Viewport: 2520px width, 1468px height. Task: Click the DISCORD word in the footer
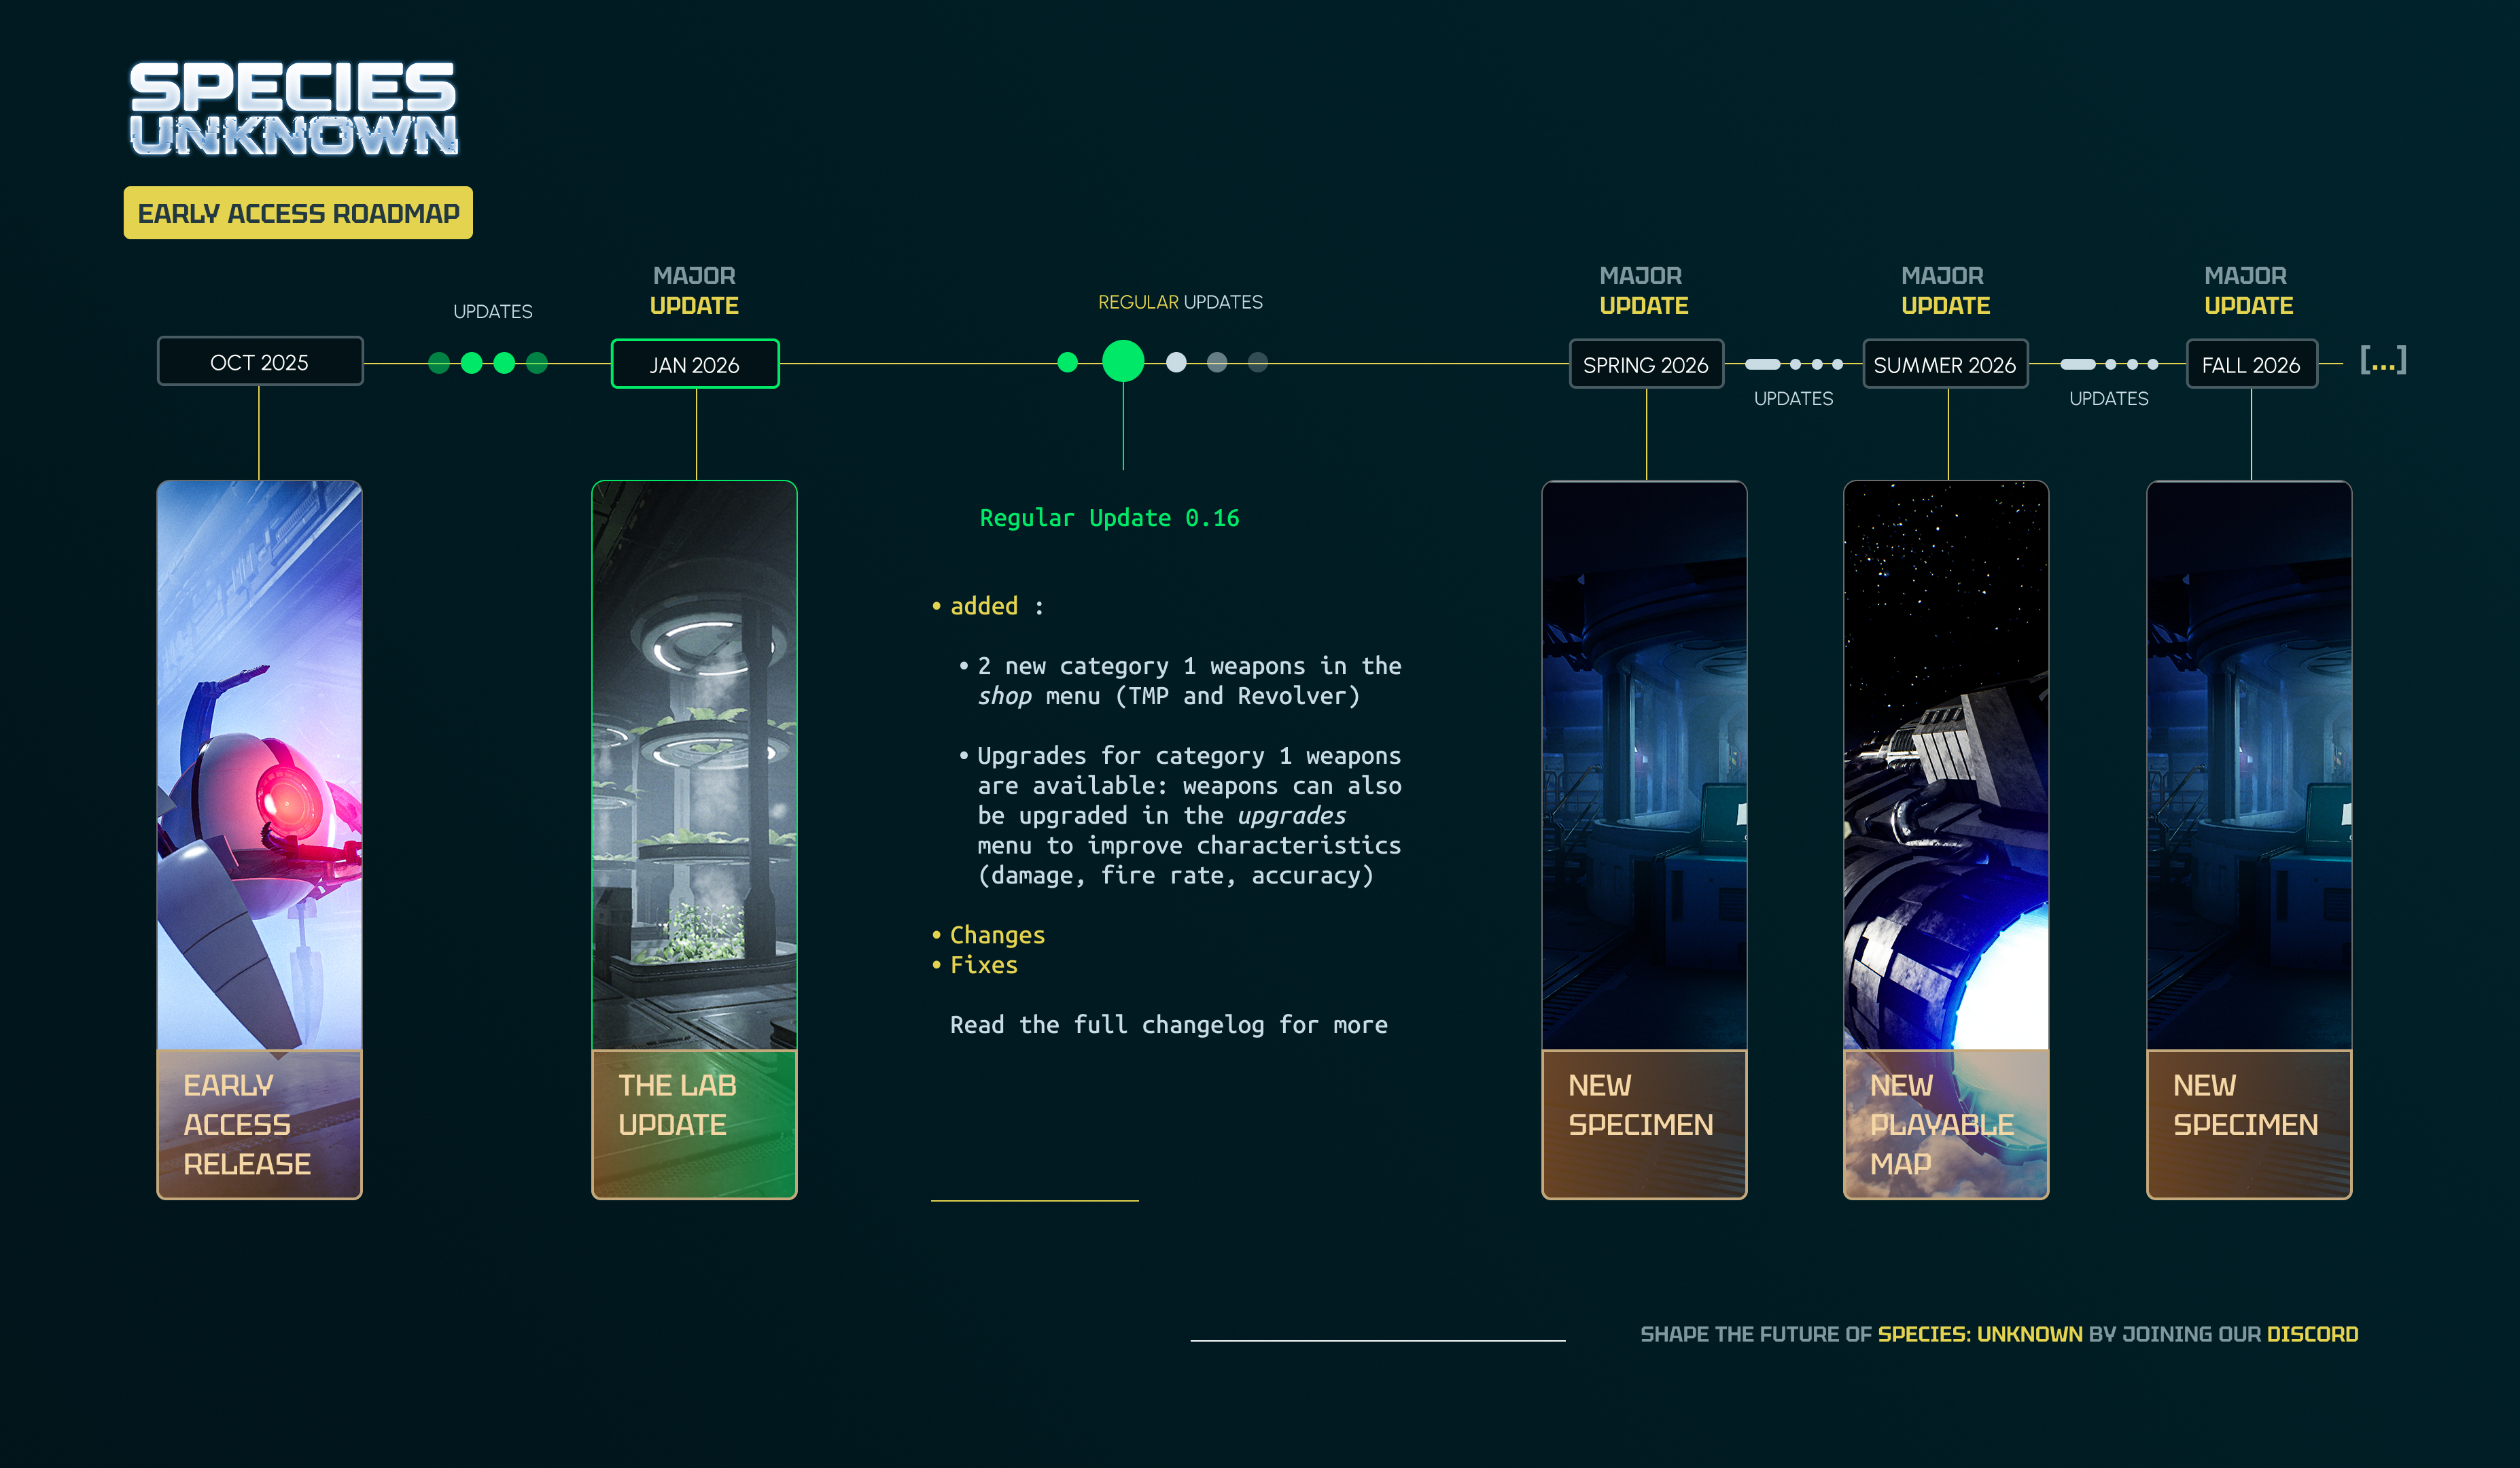pyautogui.click(x=2312, y=1334)
